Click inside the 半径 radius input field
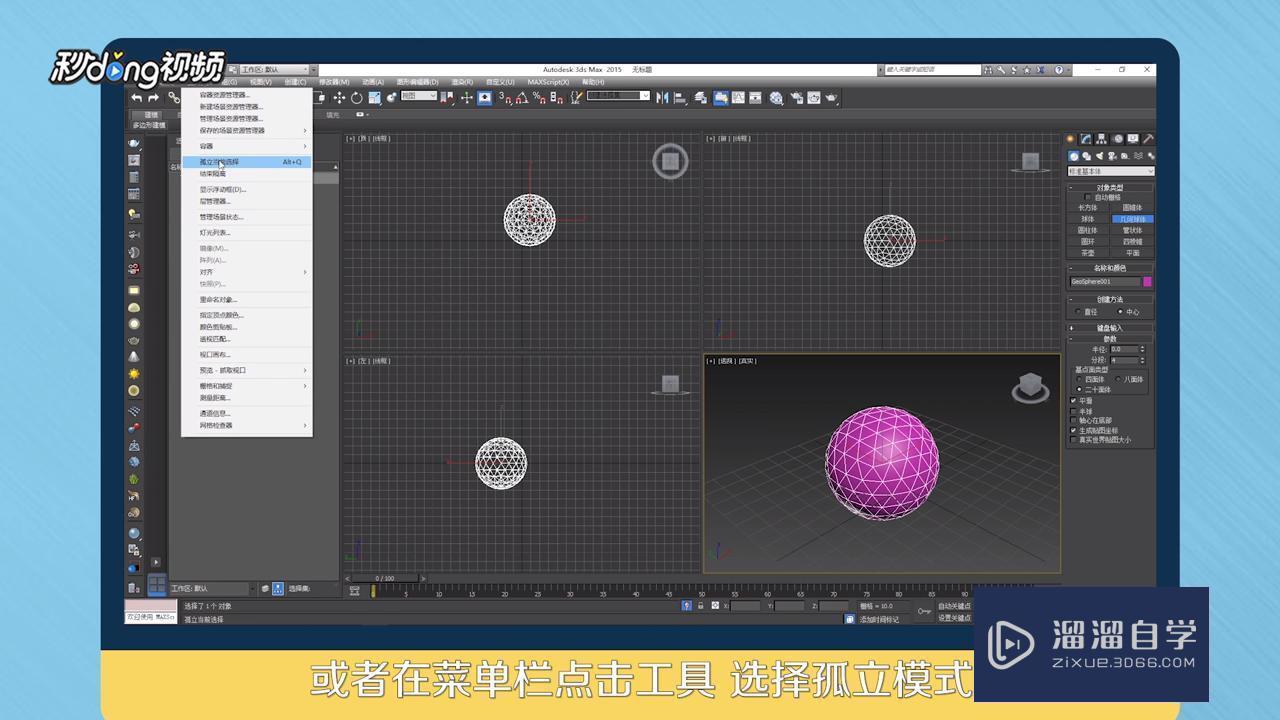 (1125, 347)
